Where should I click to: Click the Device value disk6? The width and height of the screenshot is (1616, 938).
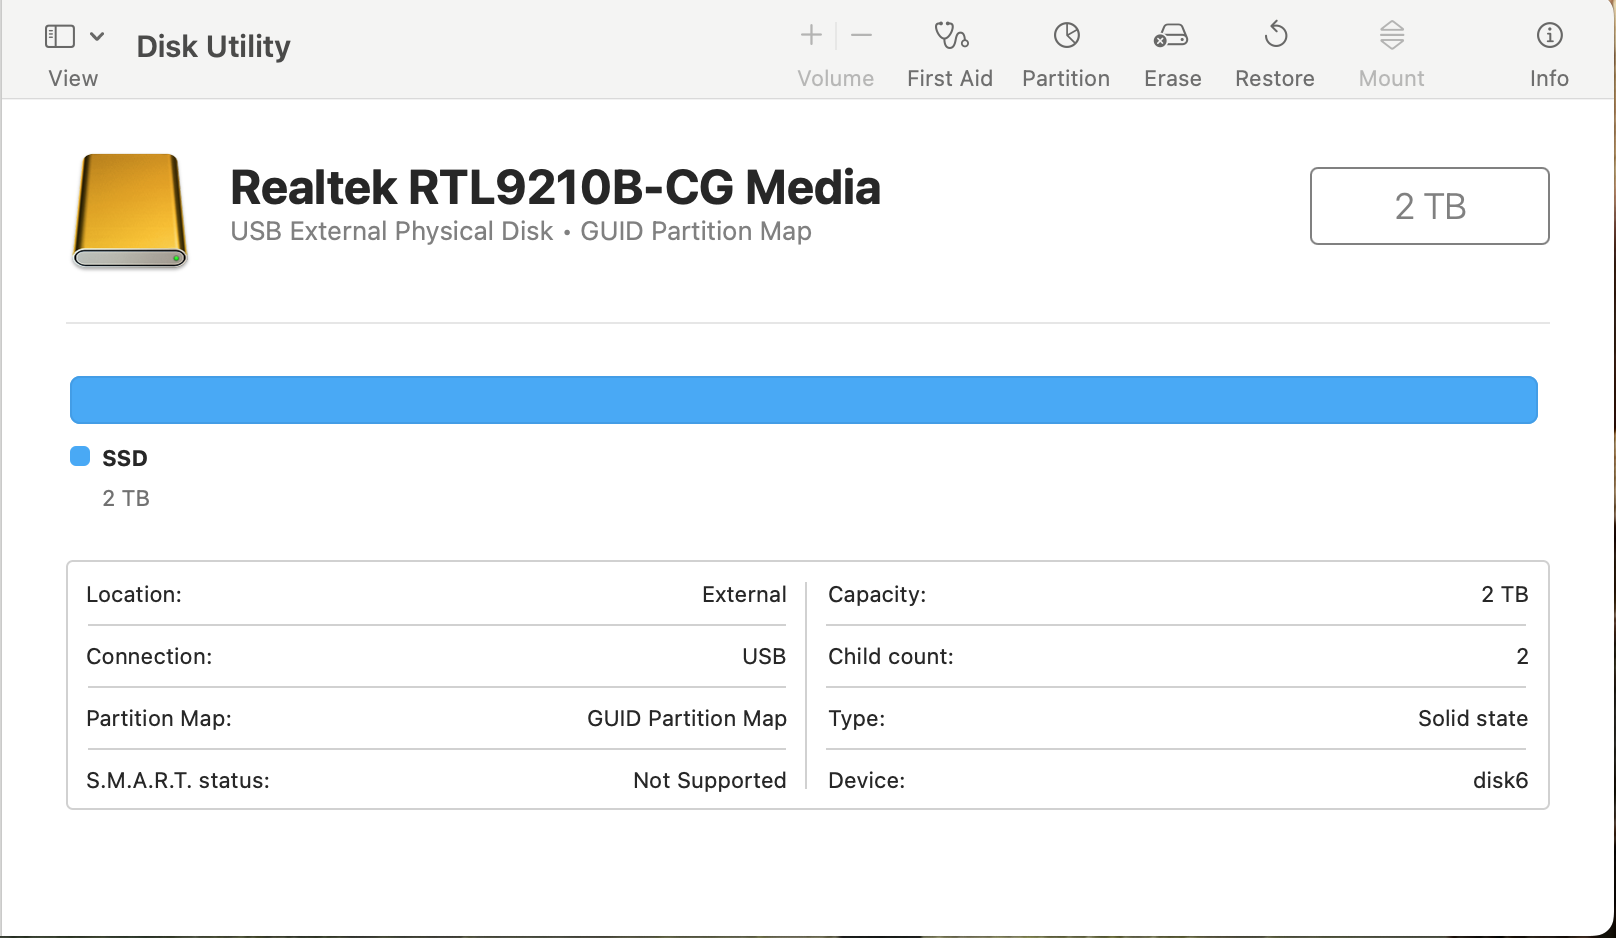click(1500, 780)
